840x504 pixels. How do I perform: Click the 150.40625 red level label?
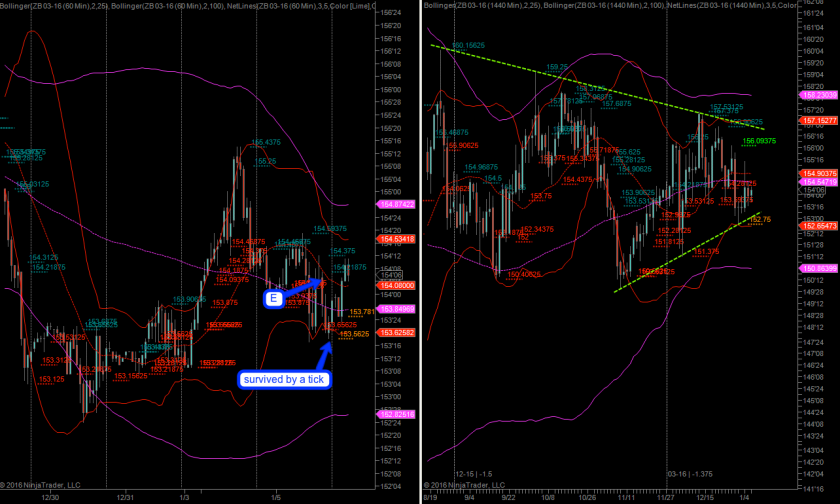(524, 274)
